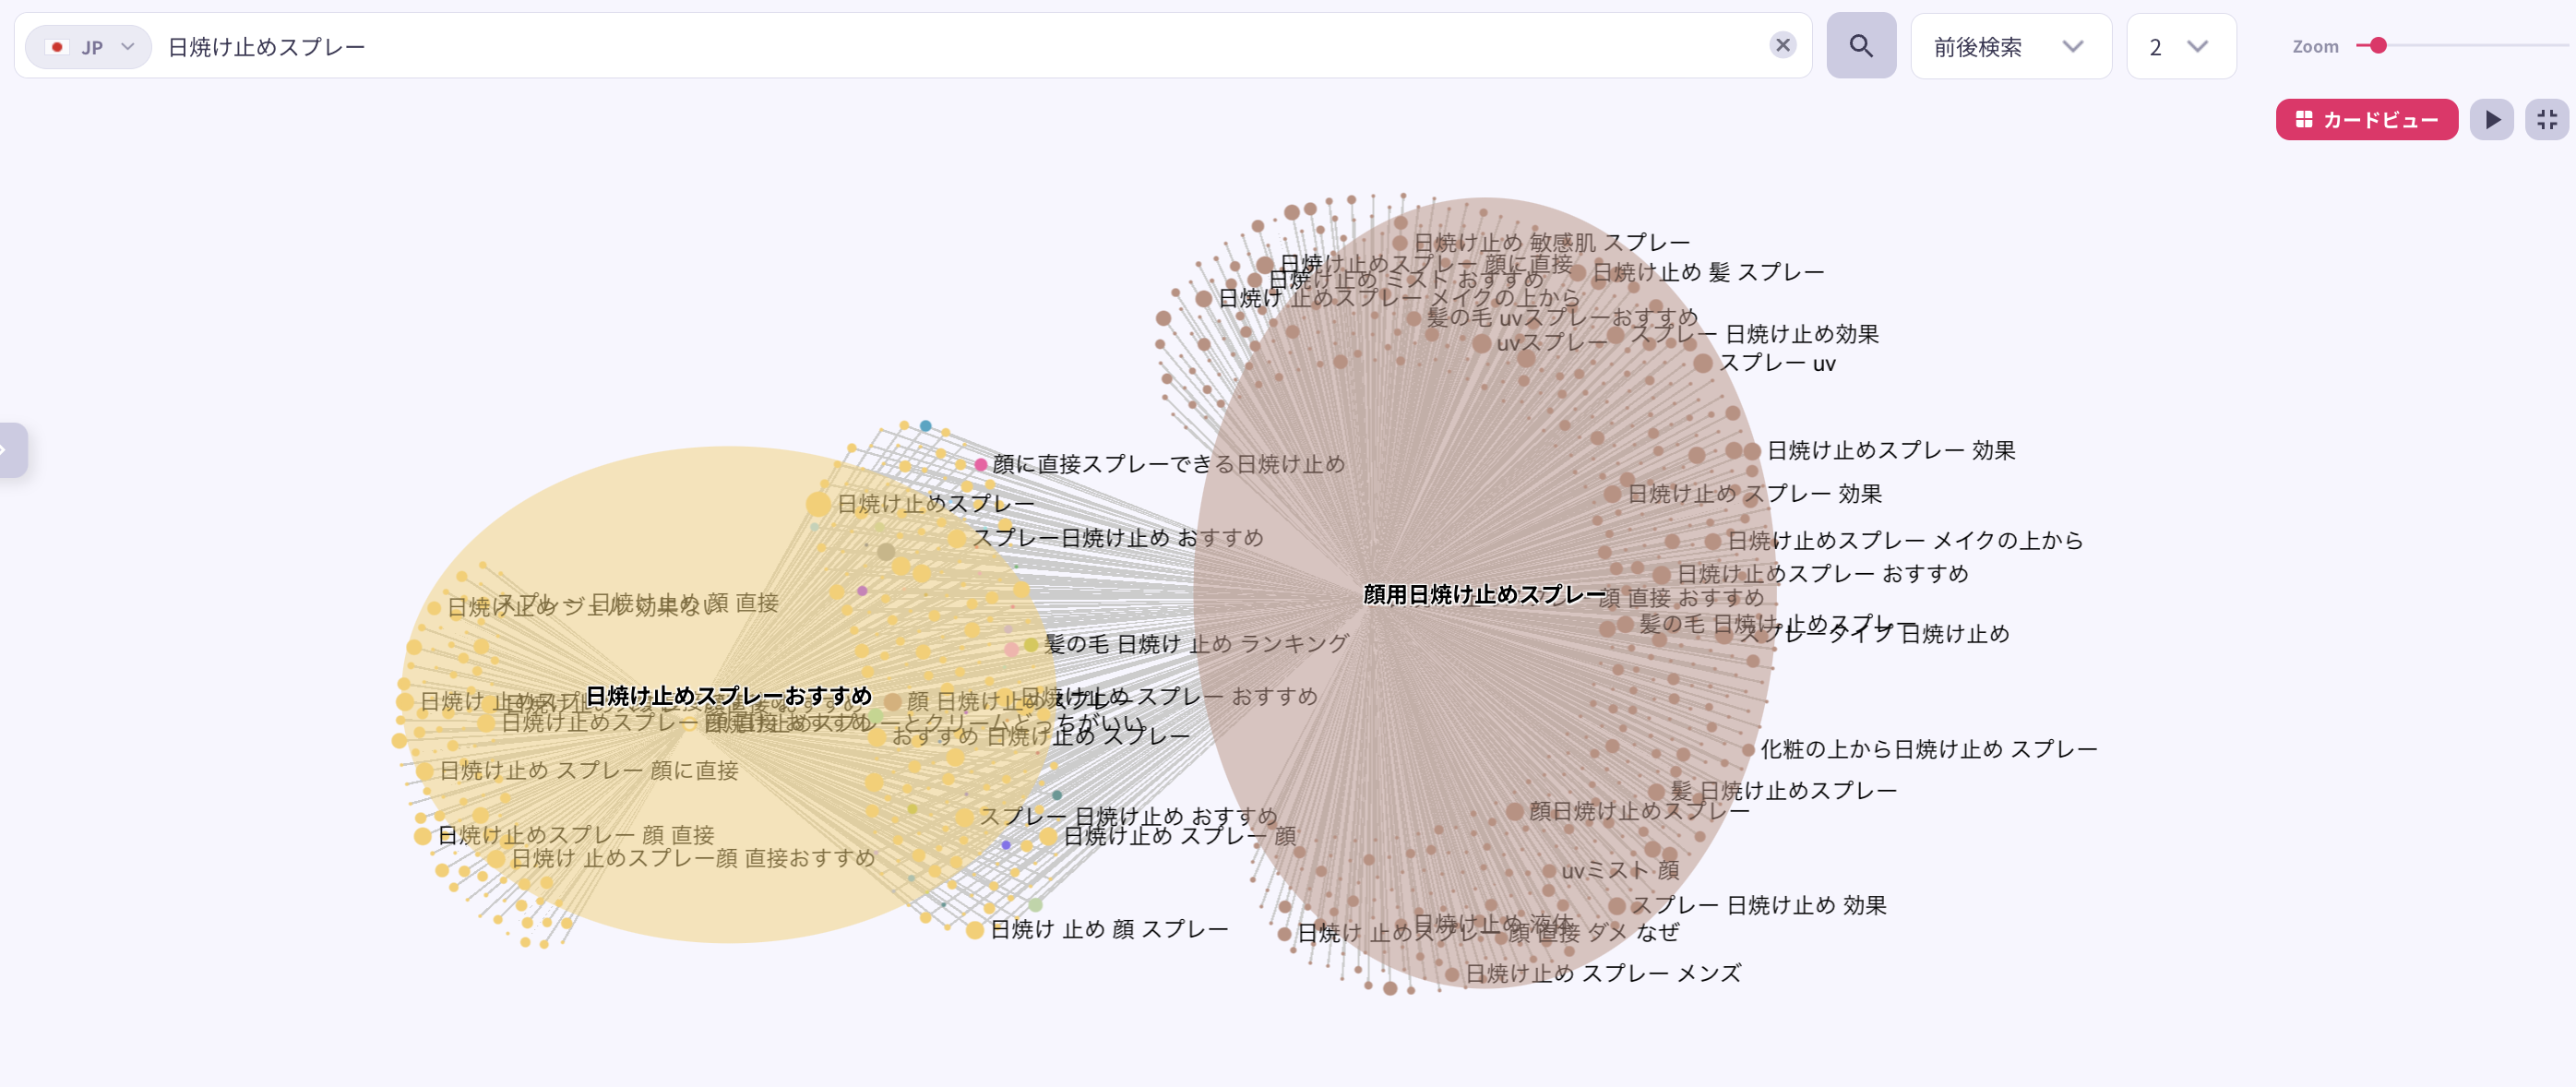Click the collapse fullscreen icon

pyautogui.click(x=2546, y=120)
